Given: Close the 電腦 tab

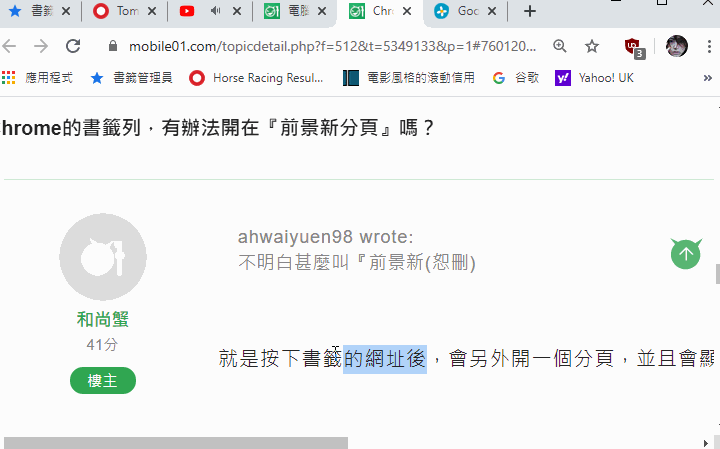Looking at the screenshot, I should click(x=322, y=11).
